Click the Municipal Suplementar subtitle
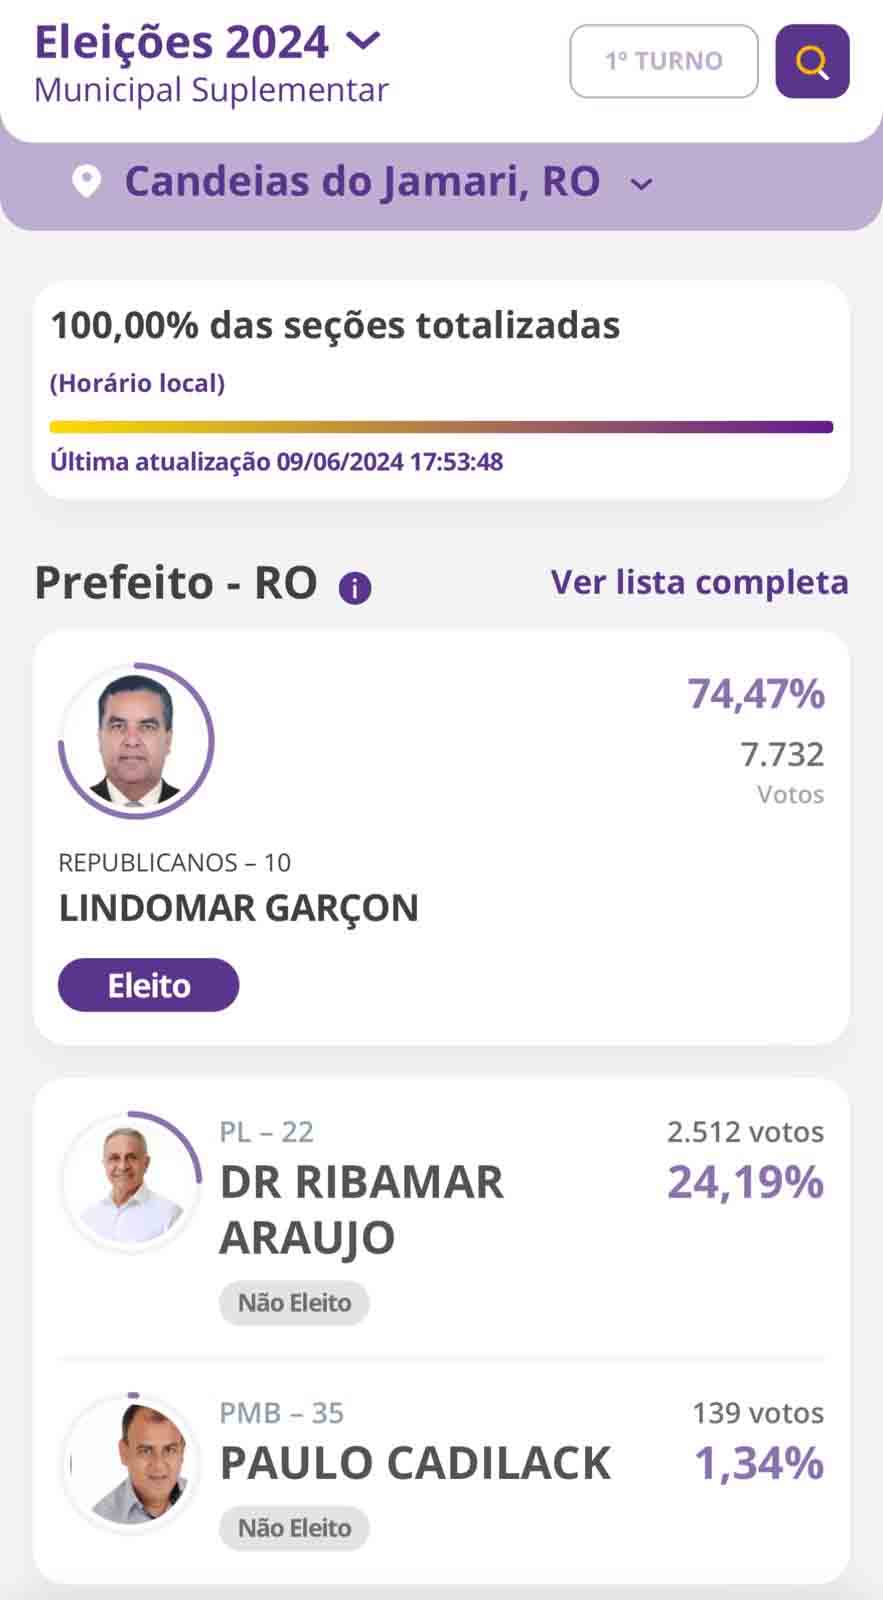 211,90
